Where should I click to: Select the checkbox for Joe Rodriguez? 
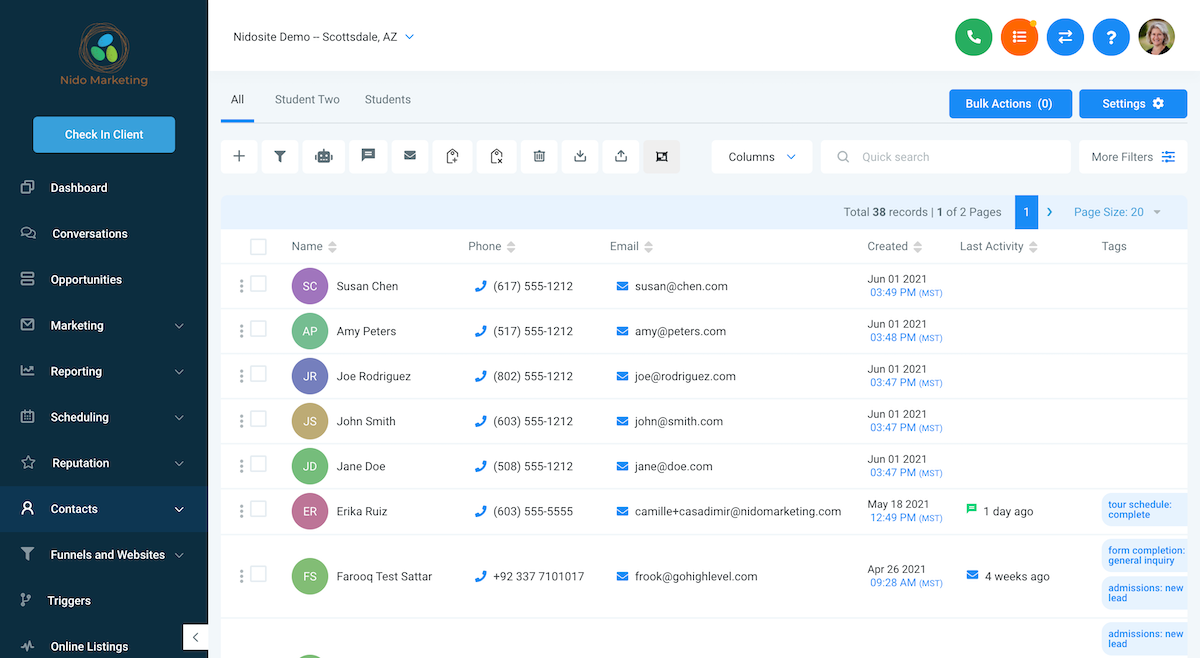pos(258,374)
